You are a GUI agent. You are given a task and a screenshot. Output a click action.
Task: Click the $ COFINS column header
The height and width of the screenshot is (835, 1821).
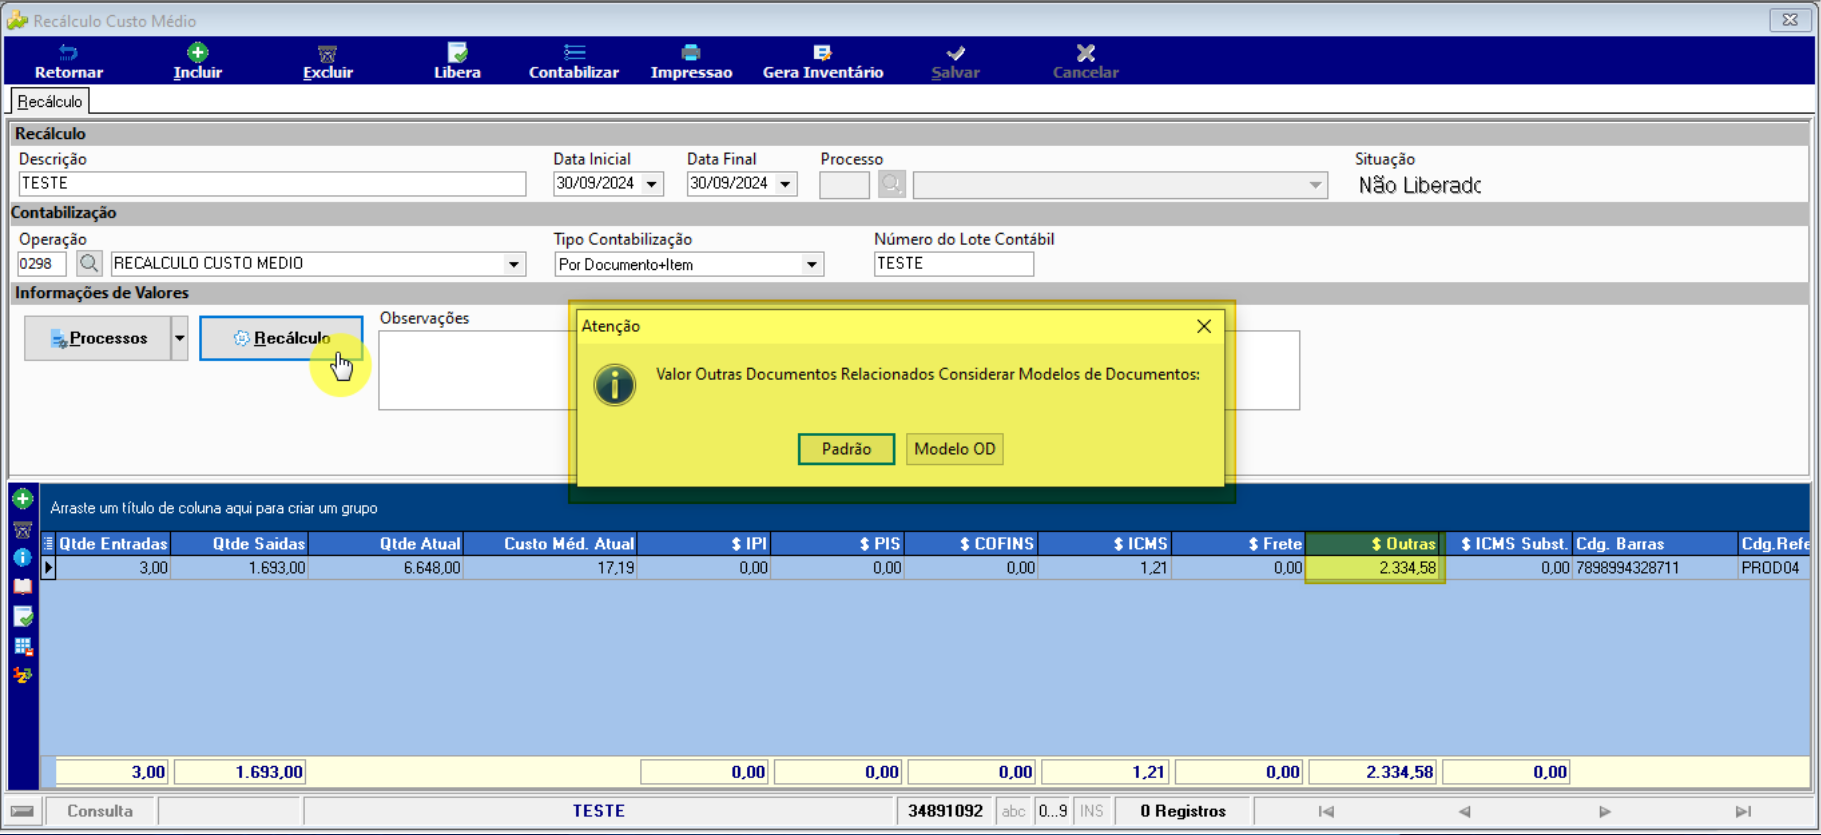[971, 544]
